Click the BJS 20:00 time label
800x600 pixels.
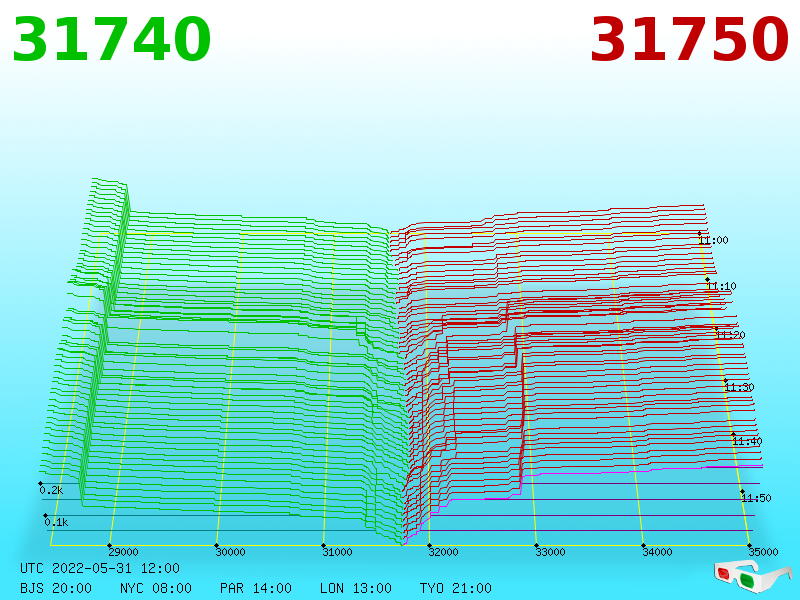(x=56, y=588)
